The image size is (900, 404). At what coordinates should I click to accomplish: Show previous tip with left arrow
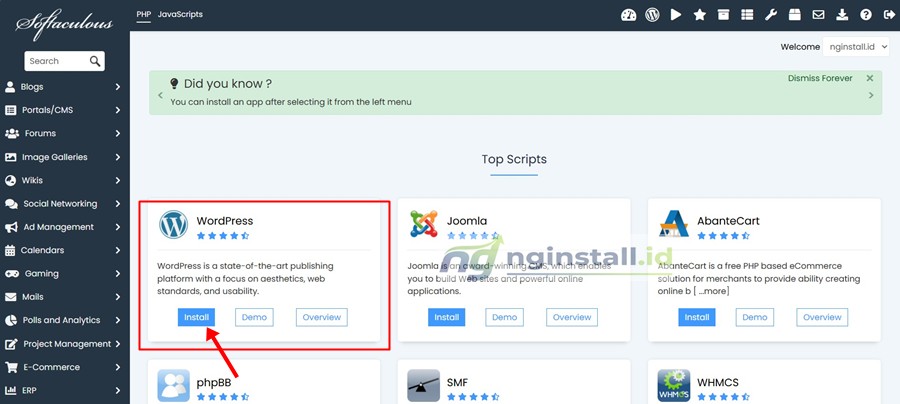[x=160, y=95]
